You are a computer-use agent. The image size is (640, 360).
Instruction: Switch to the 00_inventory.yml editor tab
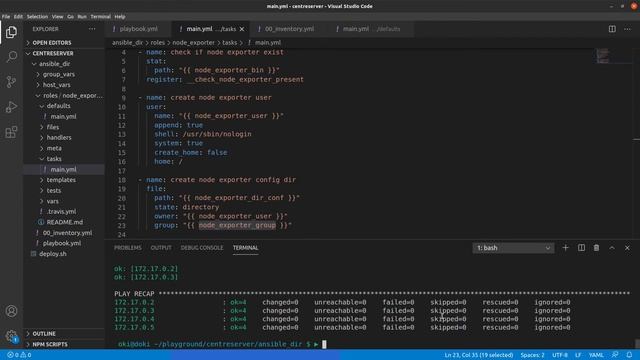point(289,29)
